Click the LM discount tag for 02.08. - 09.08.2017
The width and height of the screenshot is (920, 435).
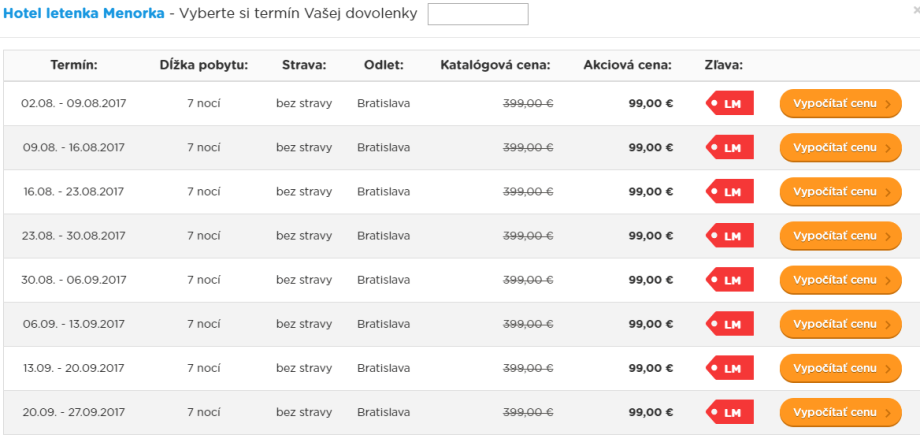coord(730,103)
